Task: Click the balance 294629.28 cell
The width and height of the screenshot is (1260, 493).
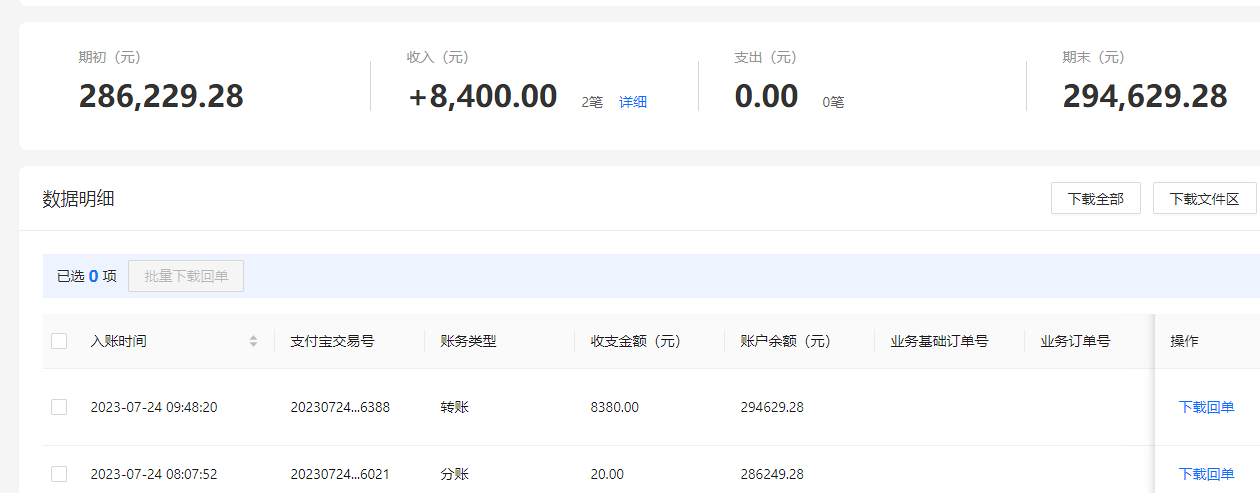Action: tap(772, 407)
